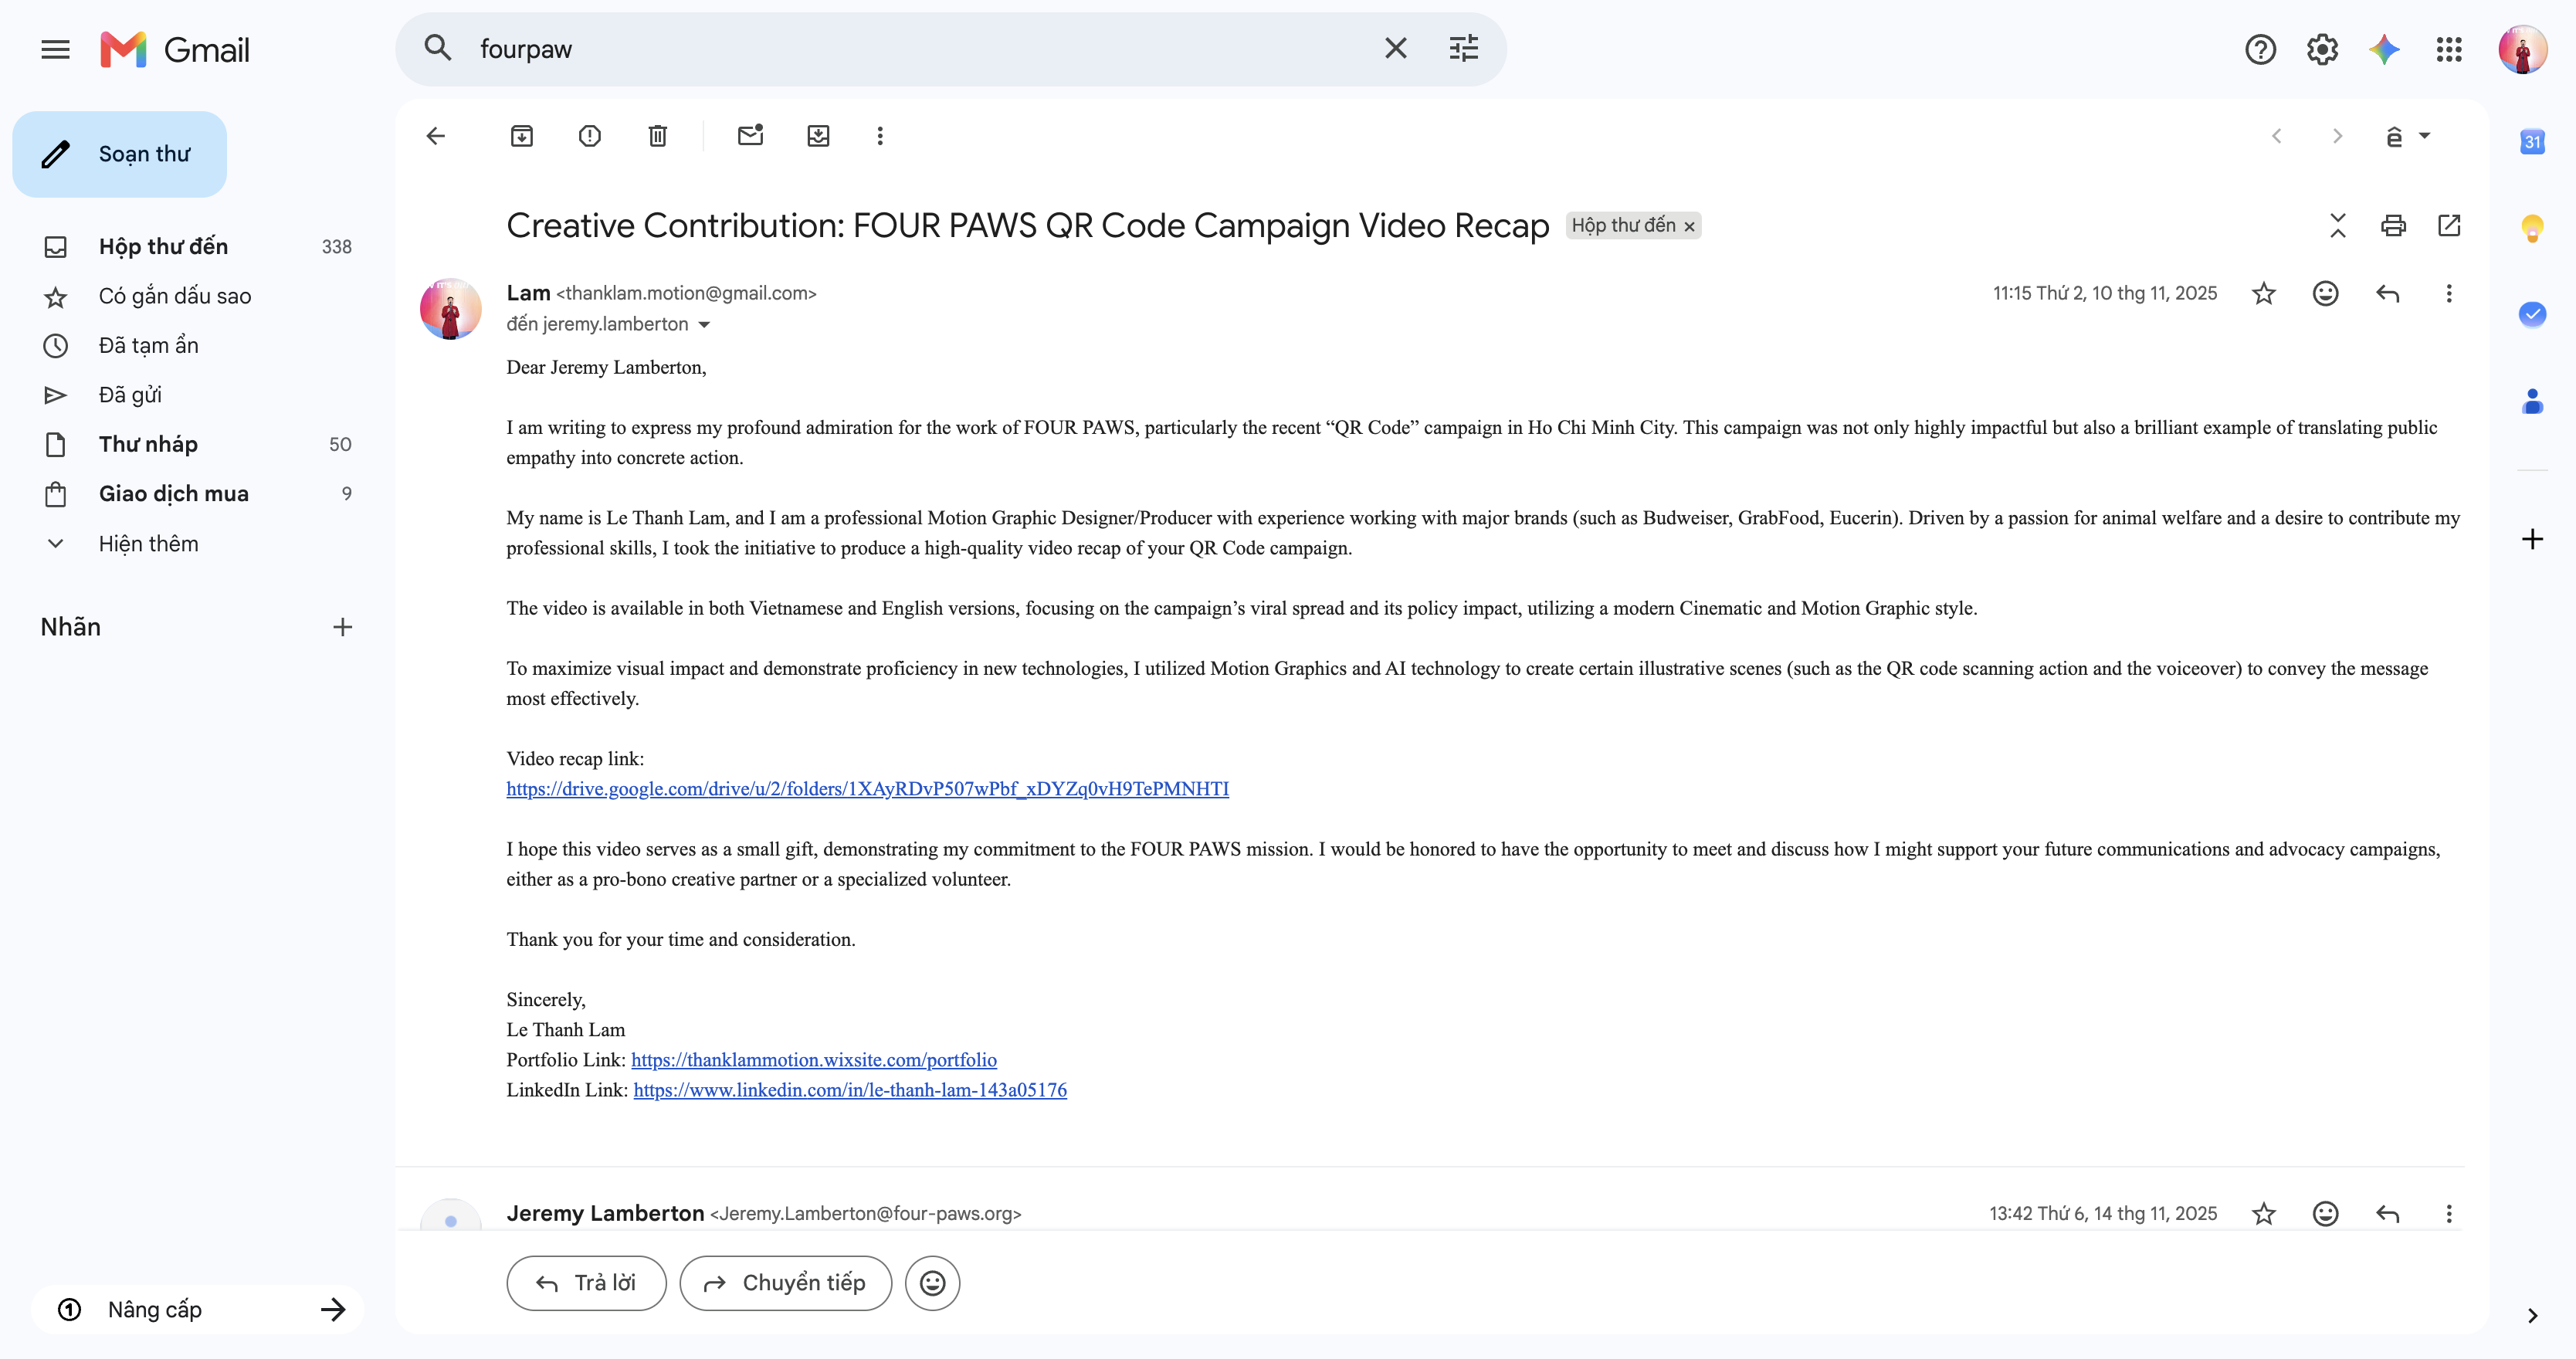This screenshot has height=1359, width=2576.
Task: Click Soạn thư compose button
Action: pyautogui.click(x=119, y=154)
